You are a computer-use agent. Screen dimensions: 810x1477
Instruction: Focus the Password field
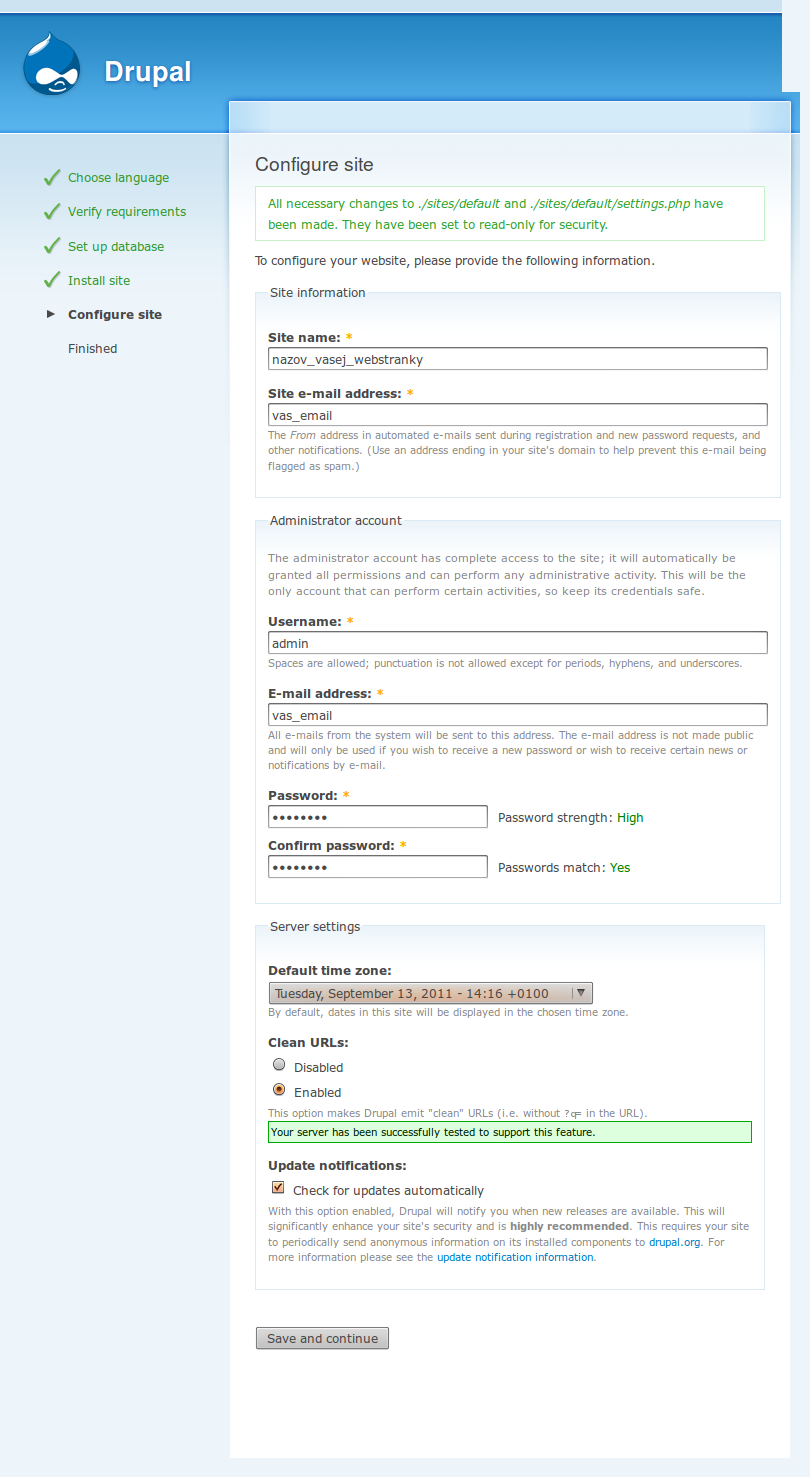378,817
